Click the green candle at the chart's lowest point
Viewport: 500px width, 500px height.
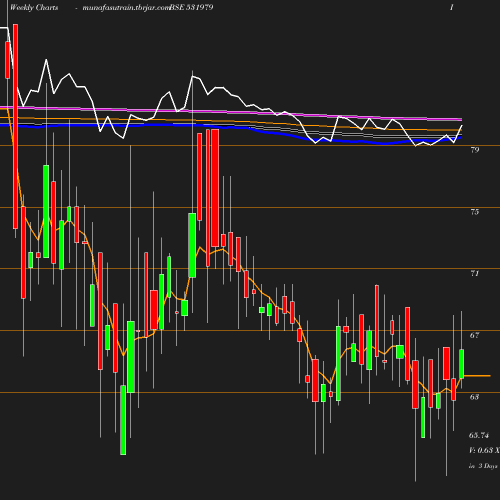123,420
